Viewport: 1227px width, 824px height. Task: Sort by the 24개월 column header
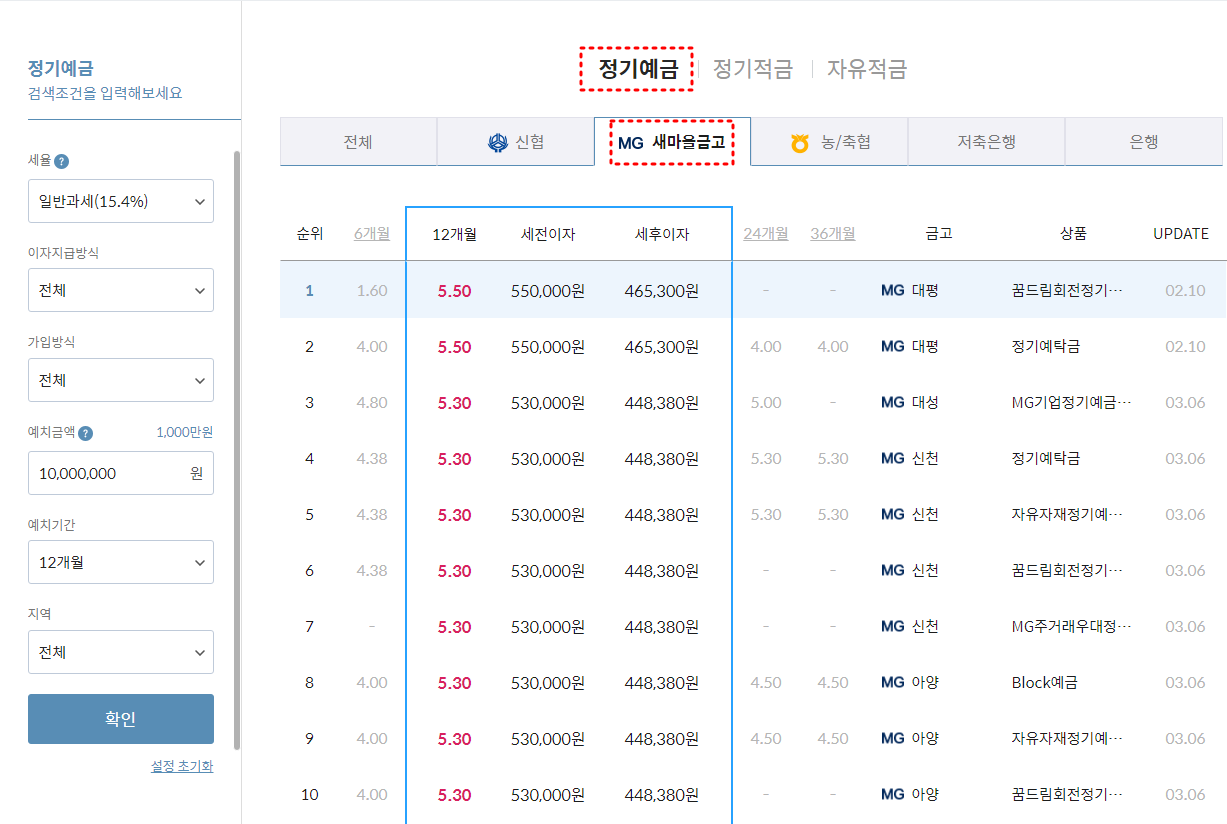tap(766, 234)
